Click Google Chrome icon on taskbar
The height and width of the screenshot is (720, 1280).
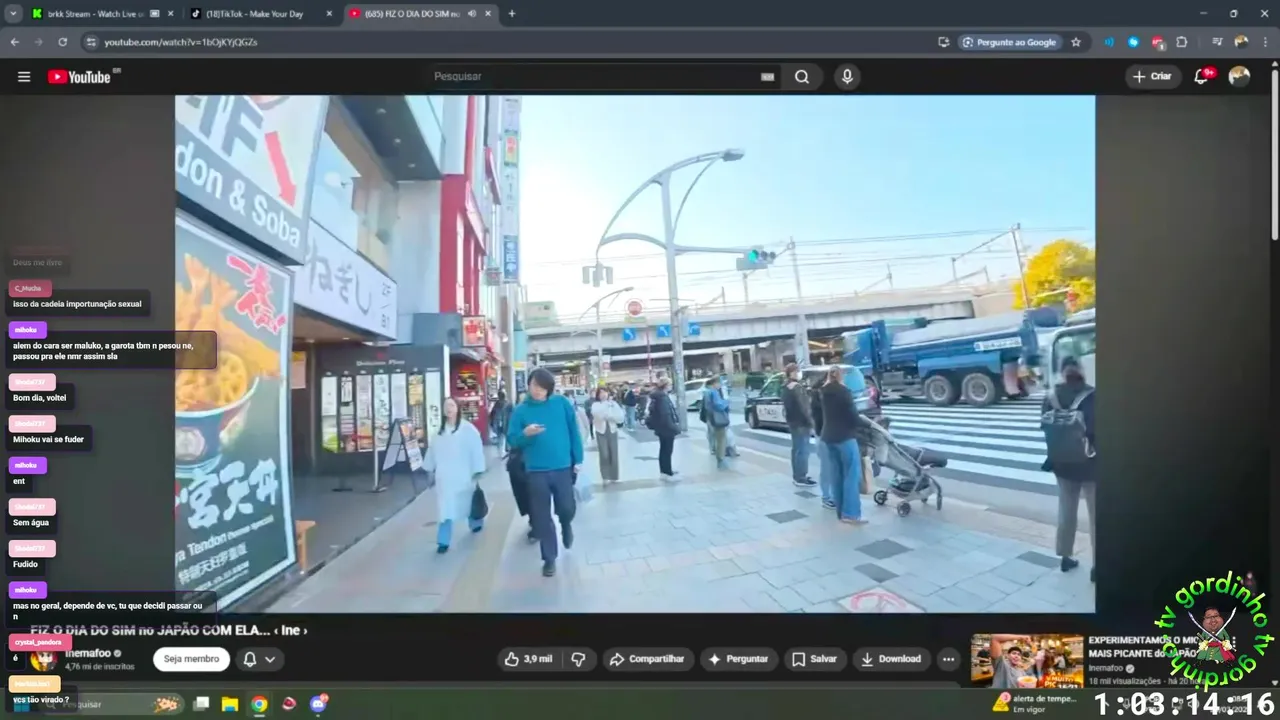[x=259, y=704]
